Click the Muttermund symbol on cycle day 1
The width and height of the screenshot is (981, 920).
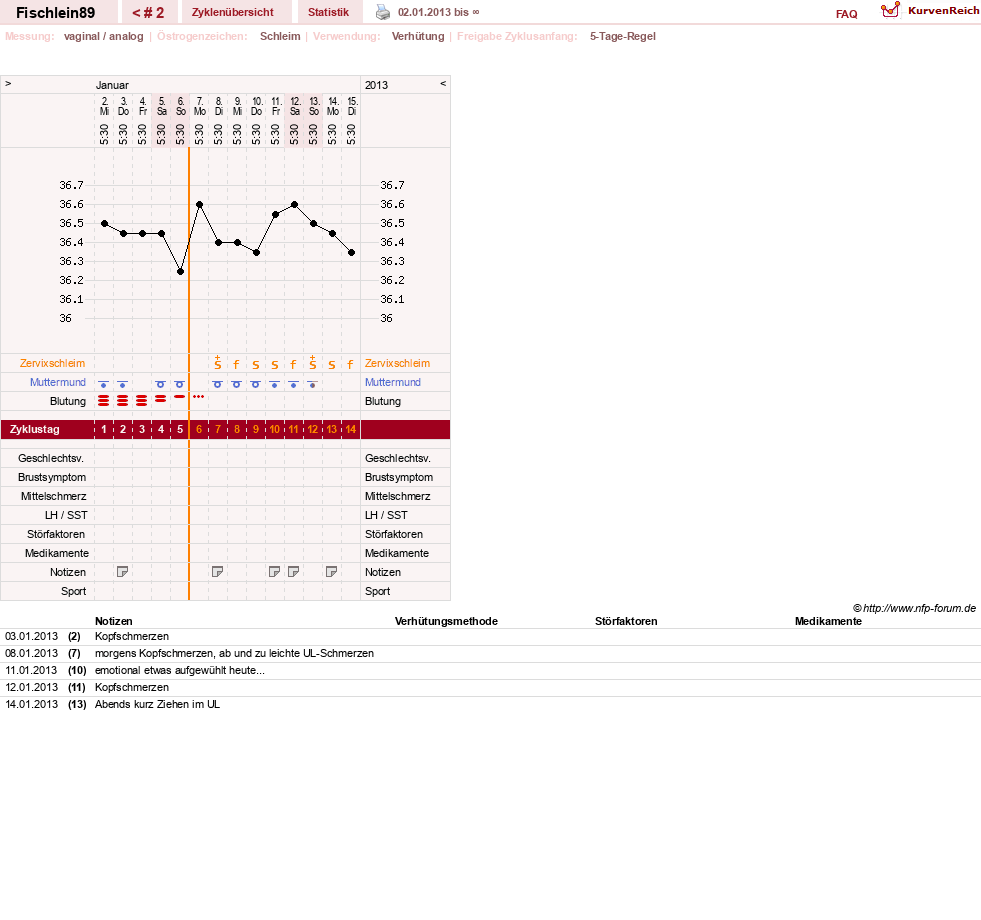pos(104,384)
